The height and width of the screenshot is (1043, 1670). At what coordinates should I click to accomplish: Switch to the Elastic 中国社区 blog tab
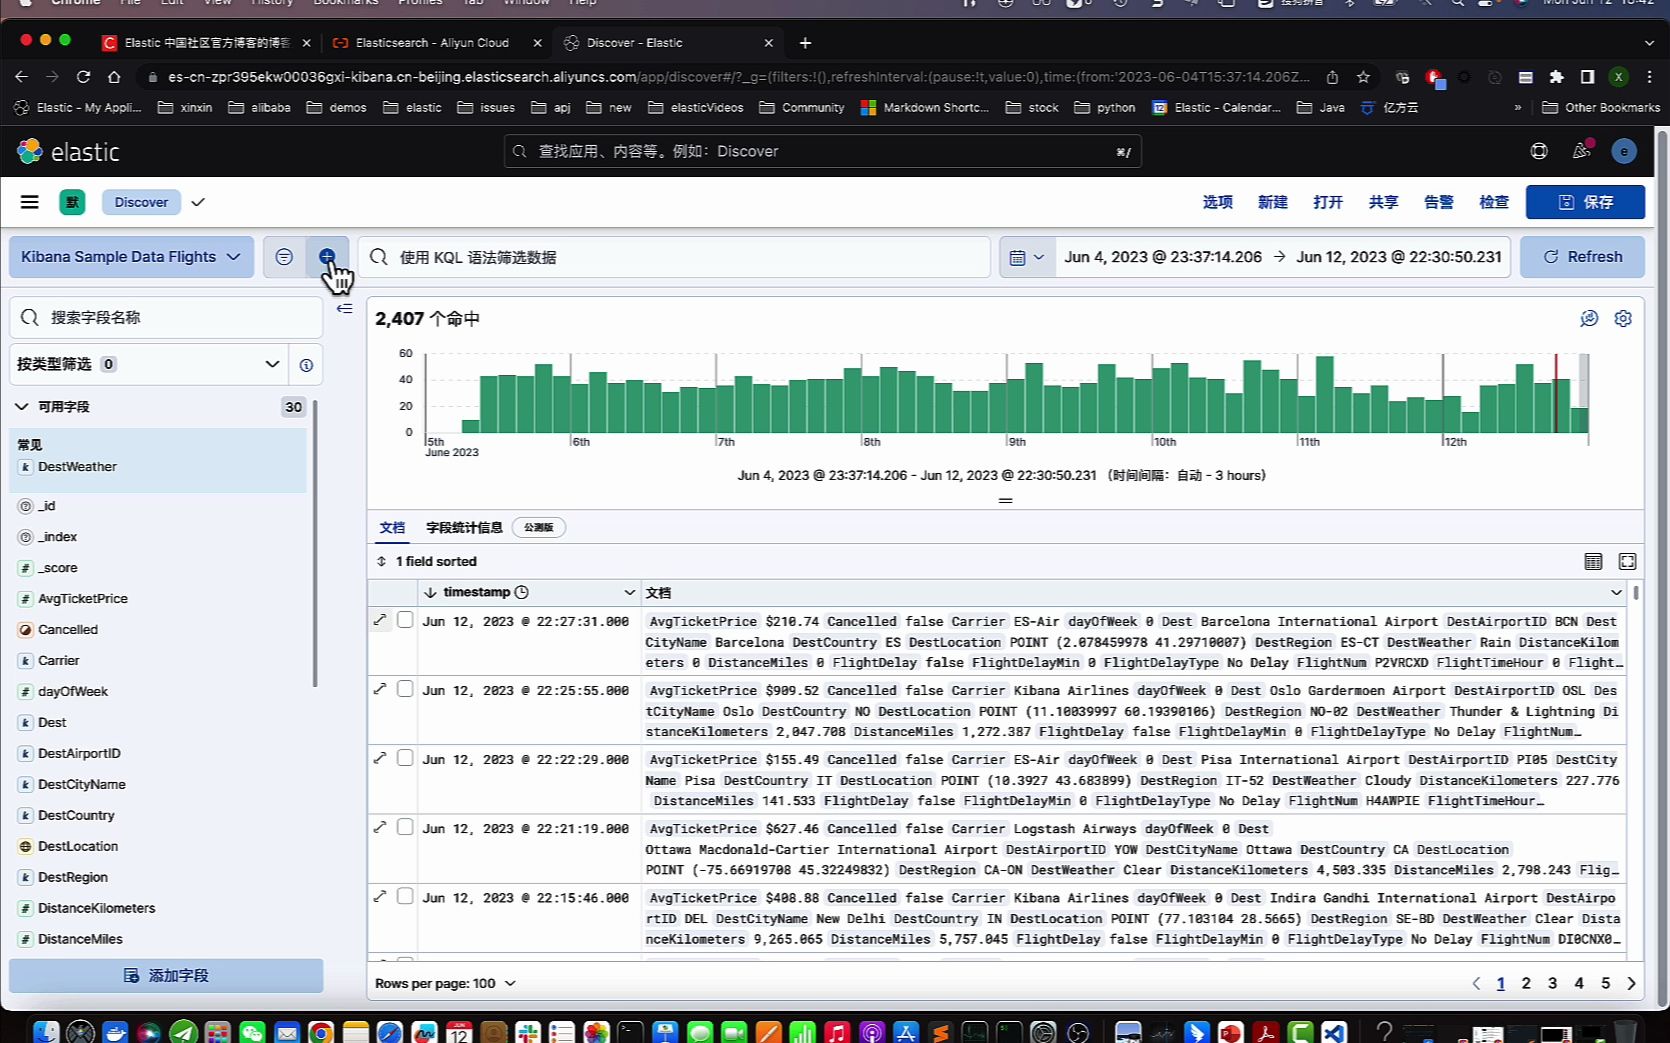click(207, 43)
